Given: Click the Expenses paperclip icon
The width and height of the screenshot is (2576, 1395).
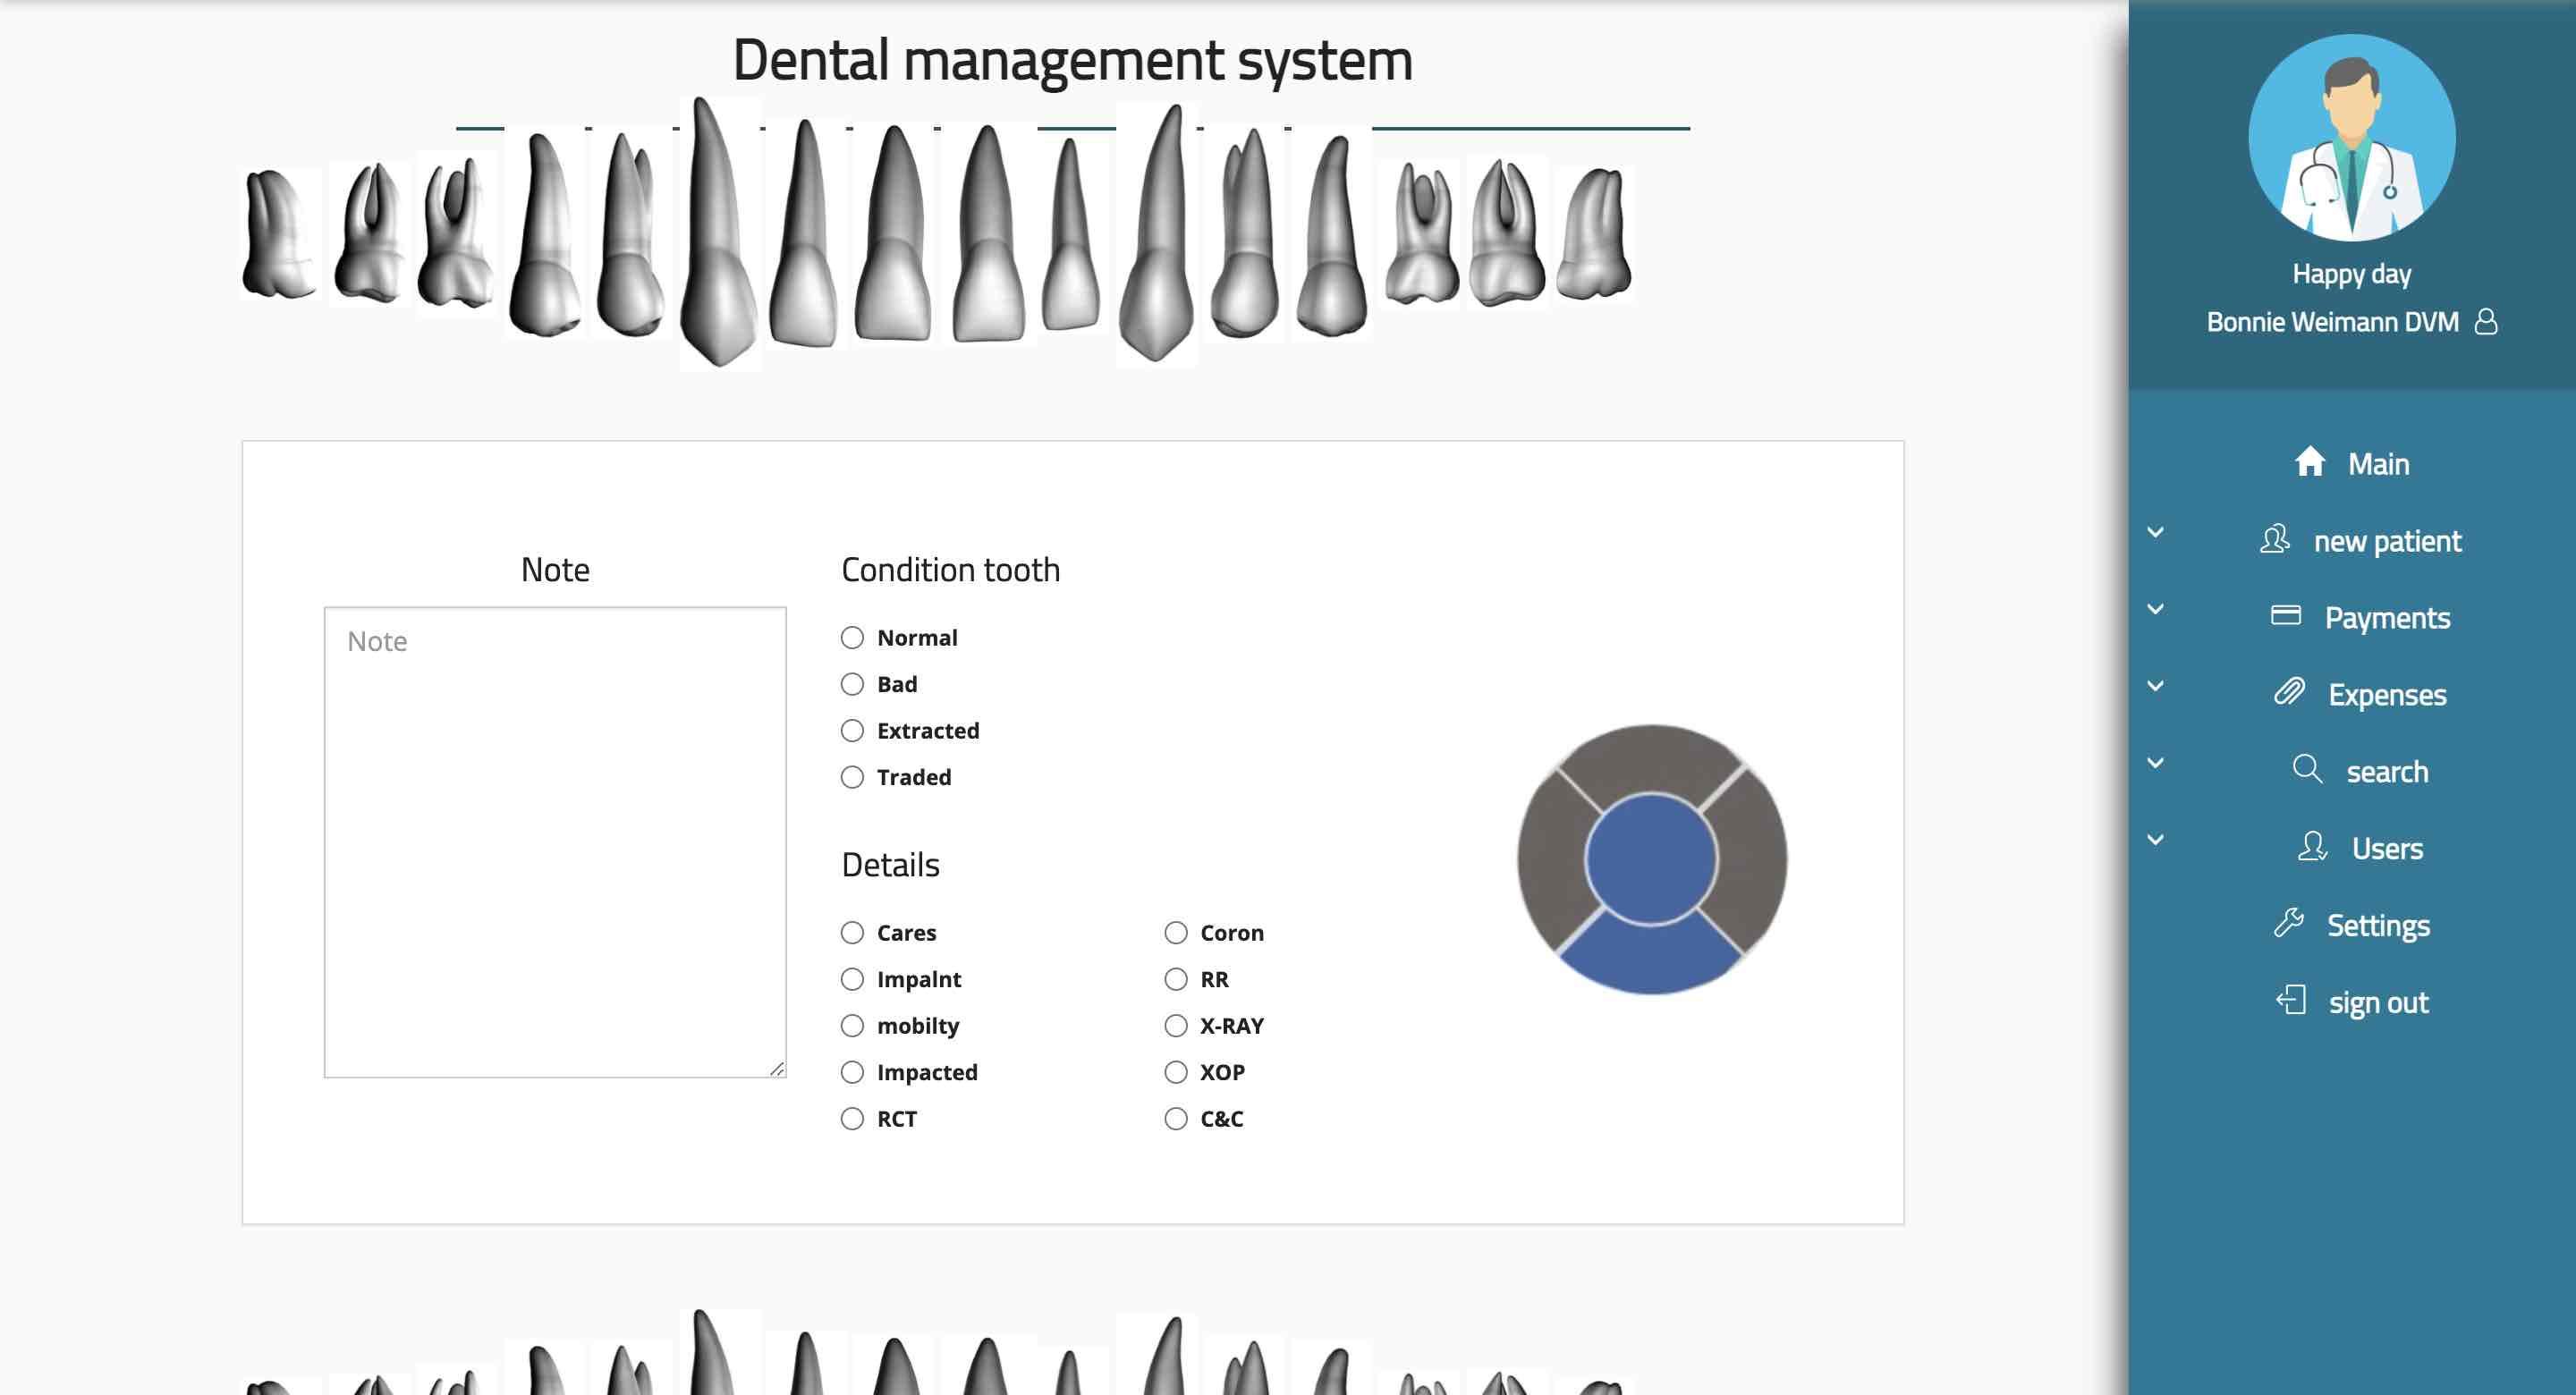Looking at the screenshot, I should (2289, 692).
